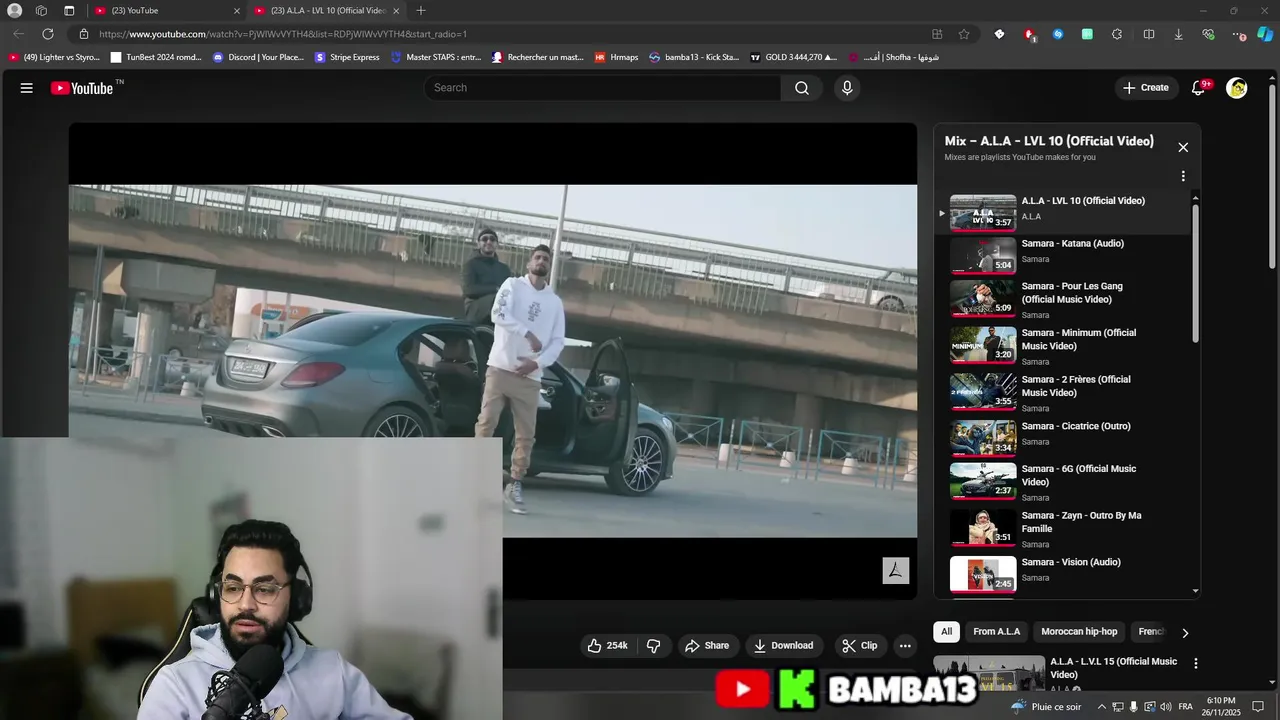This screenshot has height=720, width=1280.
Task: Show hidden system tray icons
Action: click(x=1101, y=707)
